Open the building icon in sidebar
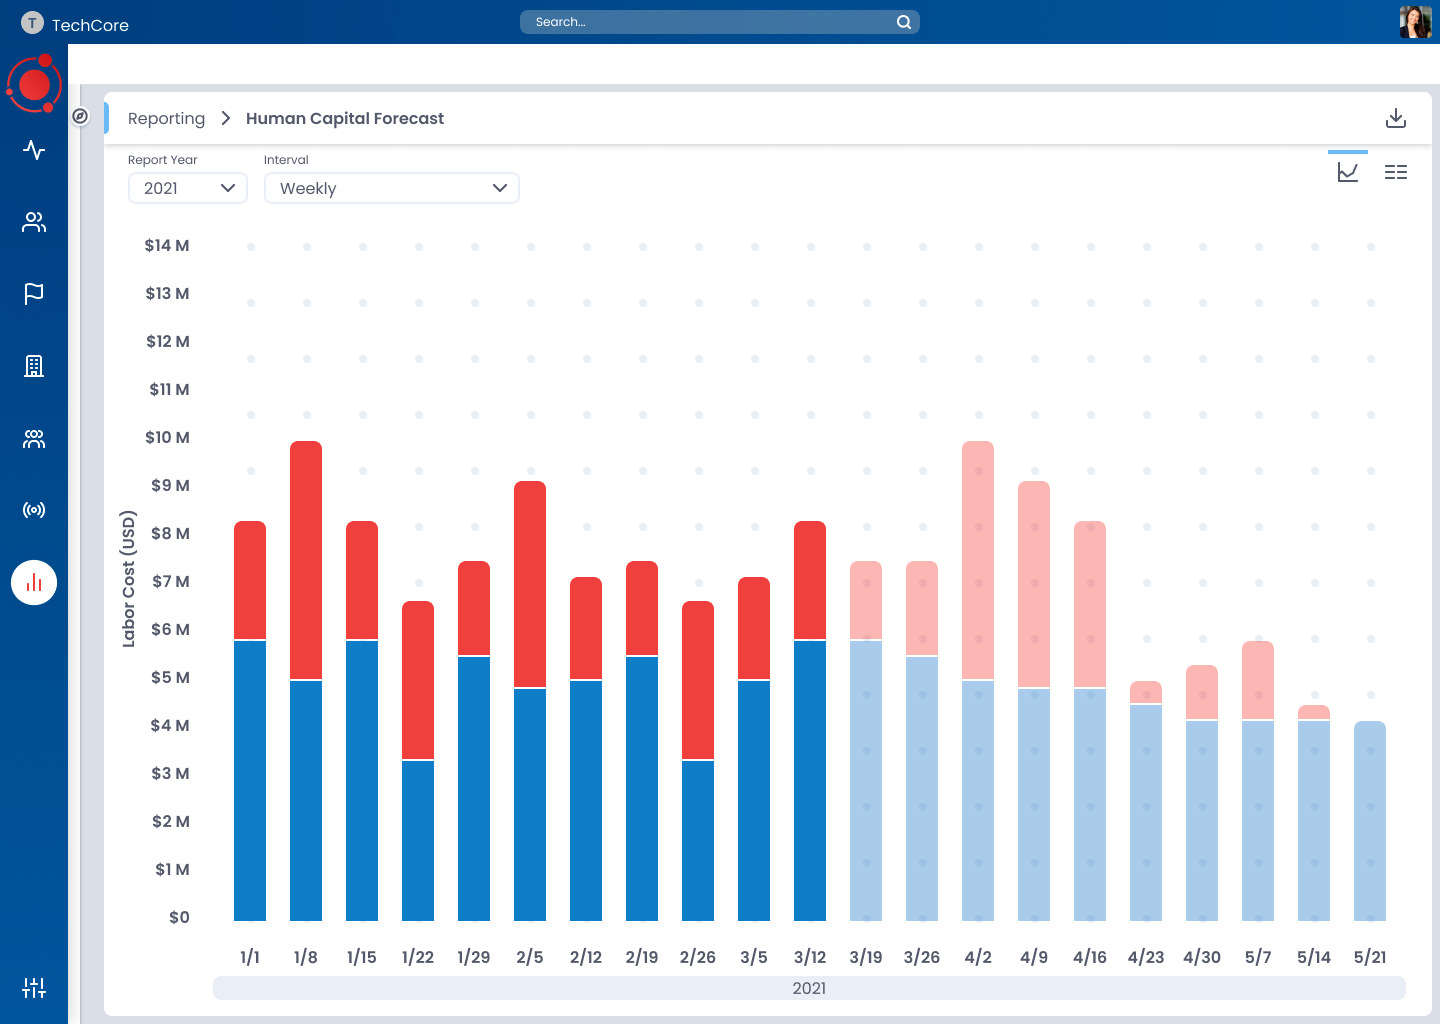Image resolution: width=1440 pixels, height=1024 pixels. [34, 366]
